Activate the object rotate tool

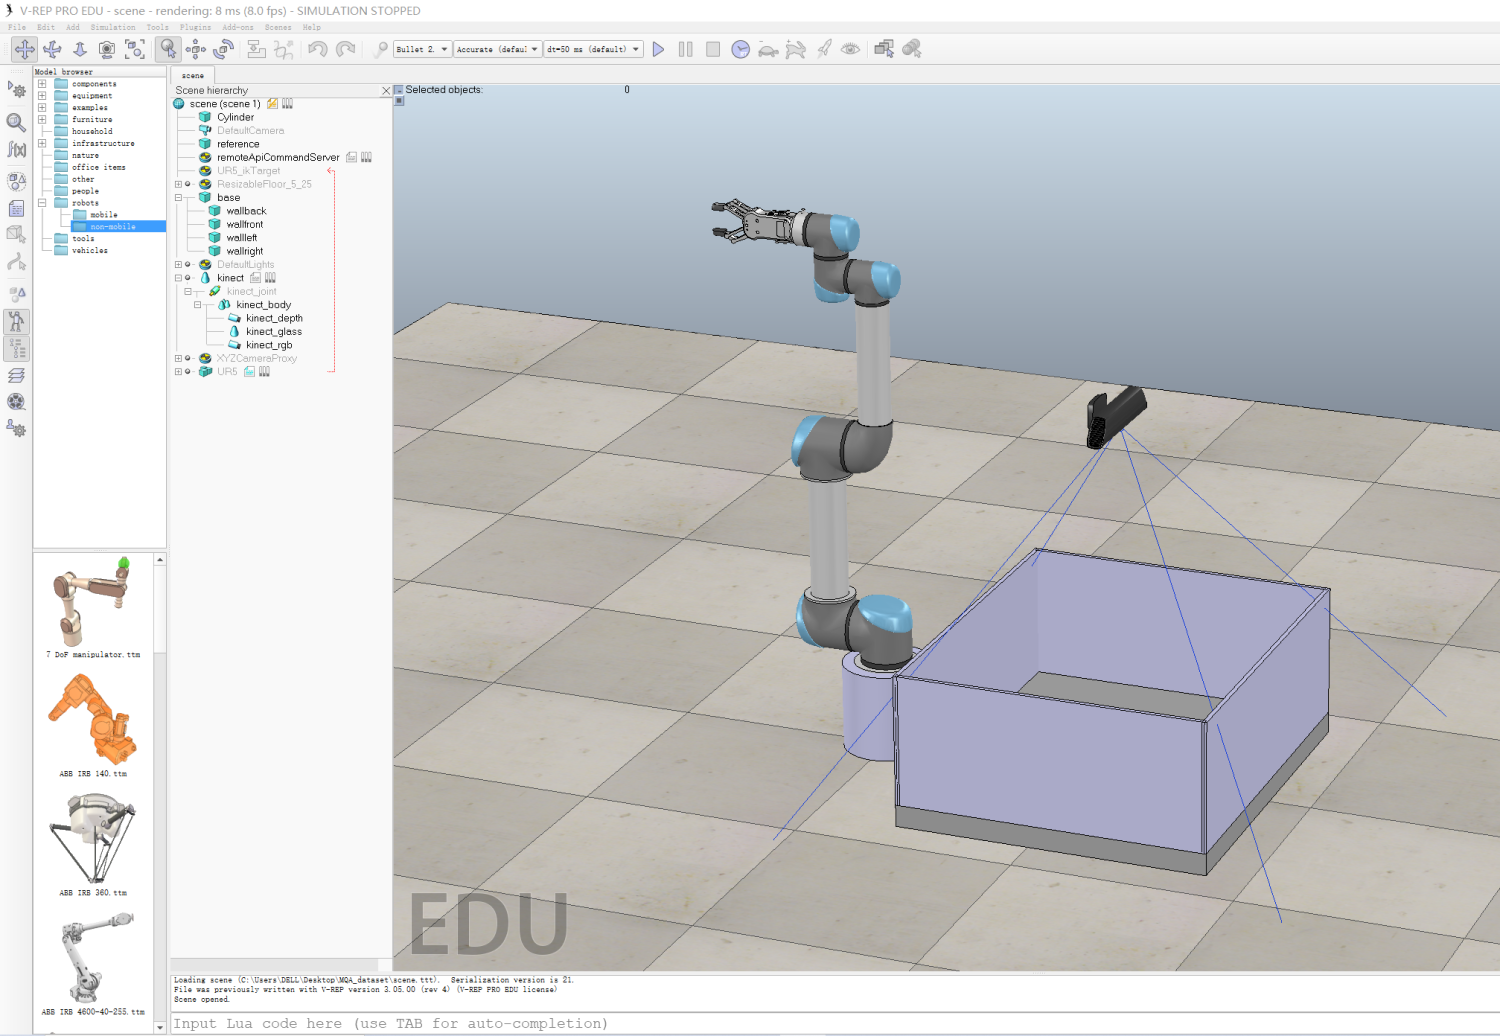click(224, 49)
